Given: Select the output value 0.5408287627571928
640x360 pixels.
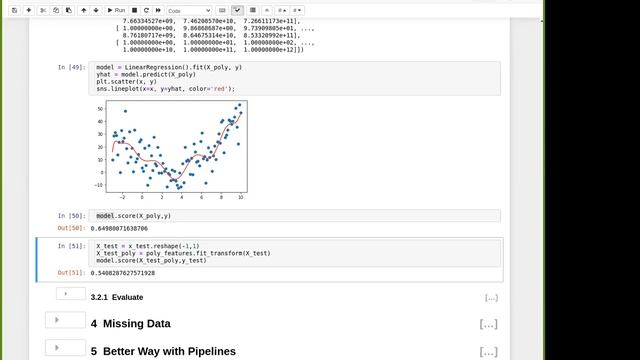Looking at the screenshot, I should click(x=122, y=273).
